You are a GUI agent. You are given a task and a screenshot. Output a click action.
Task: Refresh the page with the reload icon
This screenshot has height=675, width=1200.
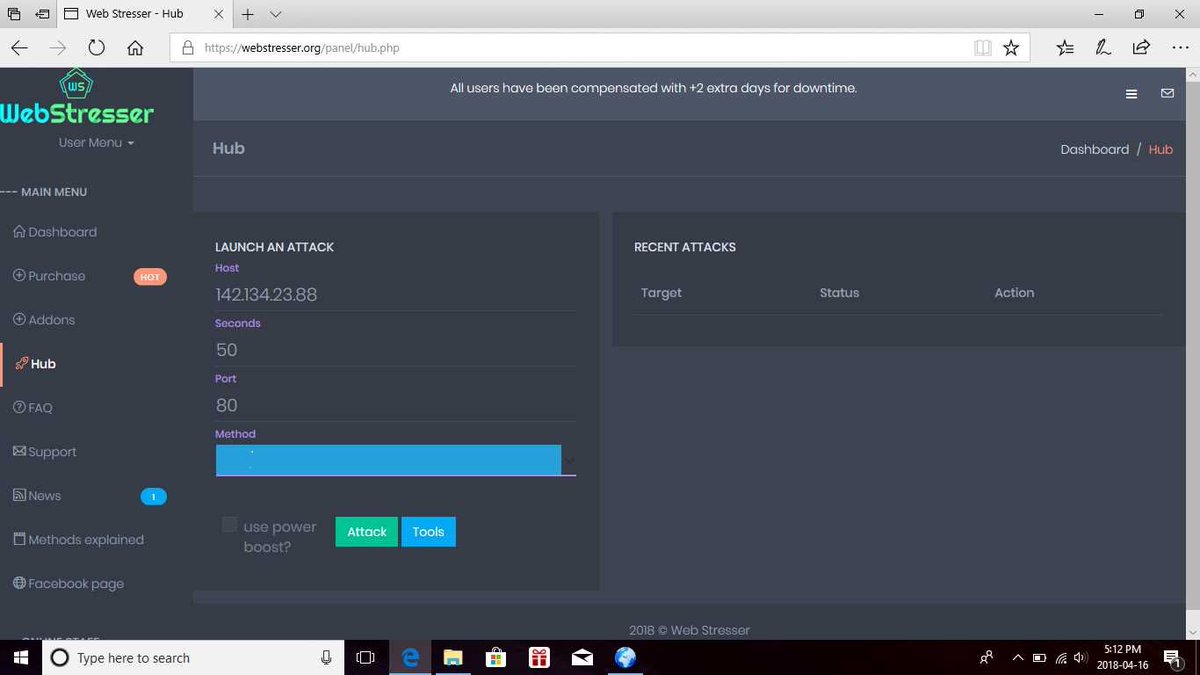click(96, 47)
